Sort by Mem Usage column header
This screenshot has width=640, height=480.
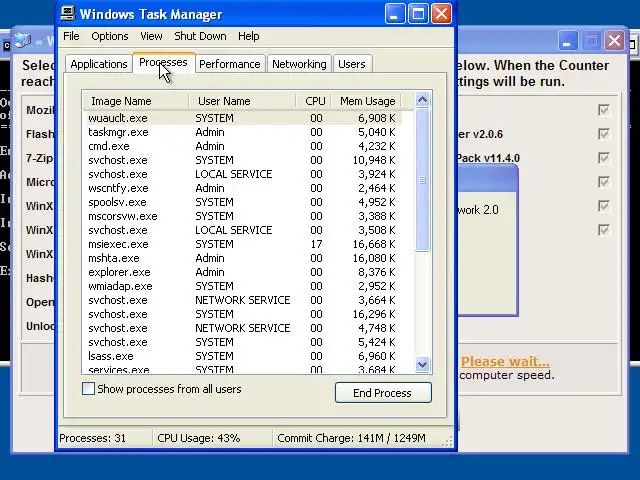366,101
